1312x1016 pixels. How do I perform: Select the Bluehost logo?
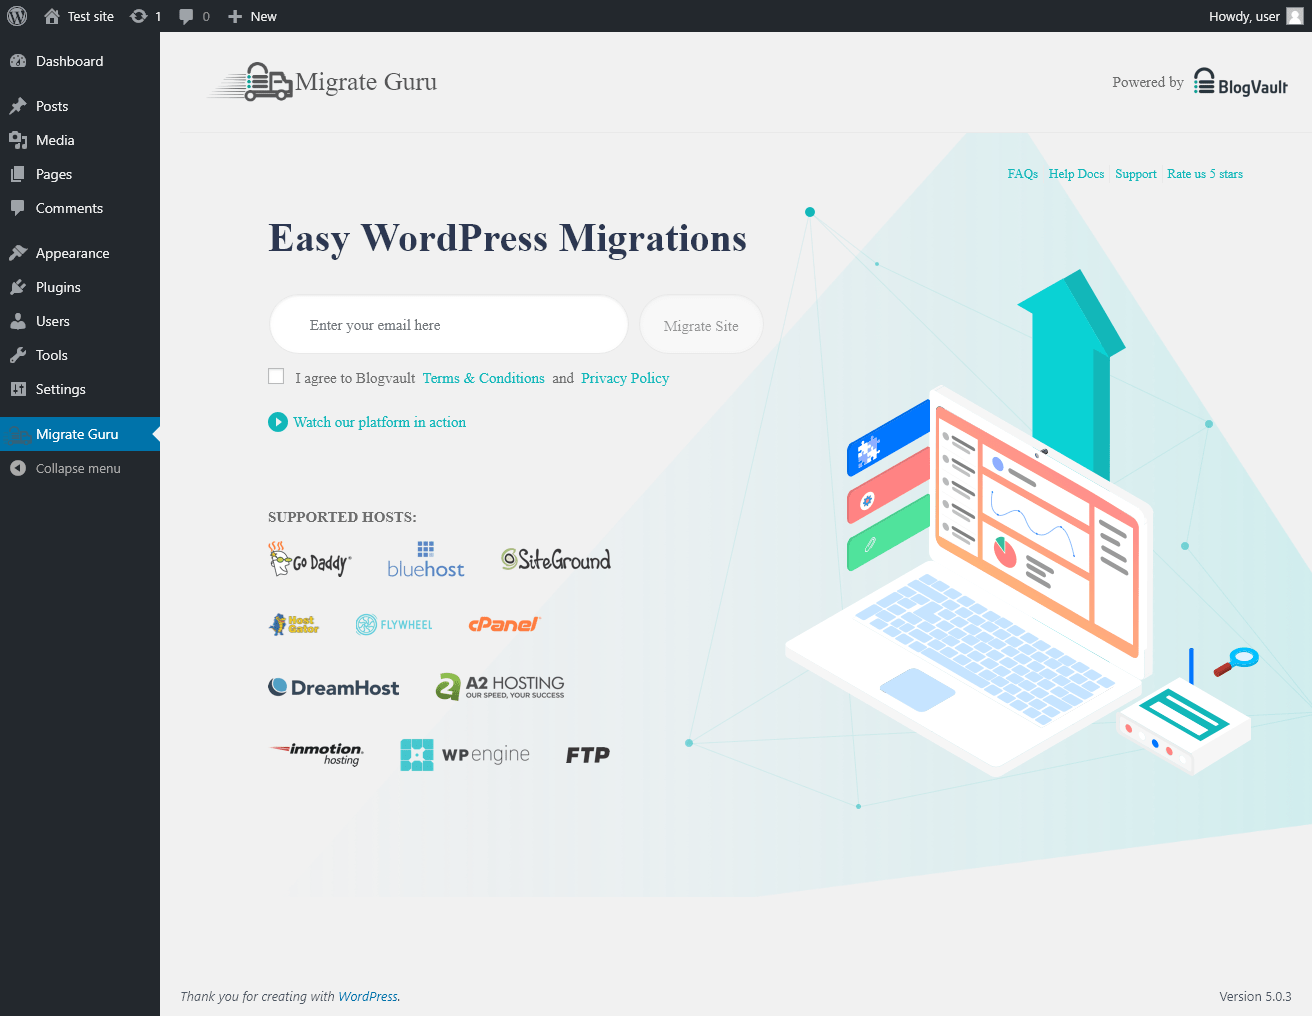pyautogui.click(x=426, y=560)
